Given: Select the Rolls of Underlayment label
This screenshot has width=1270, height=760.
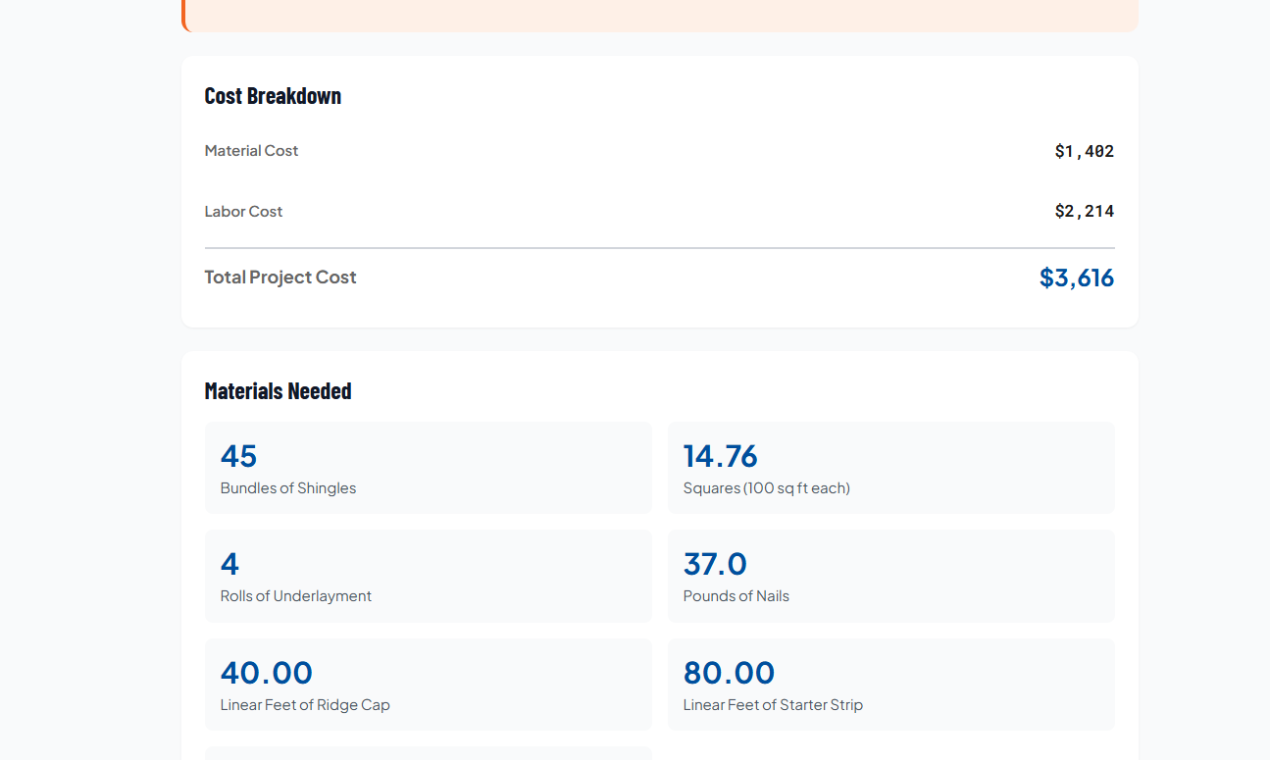Looking at the screenshot, I should (296, 596).
